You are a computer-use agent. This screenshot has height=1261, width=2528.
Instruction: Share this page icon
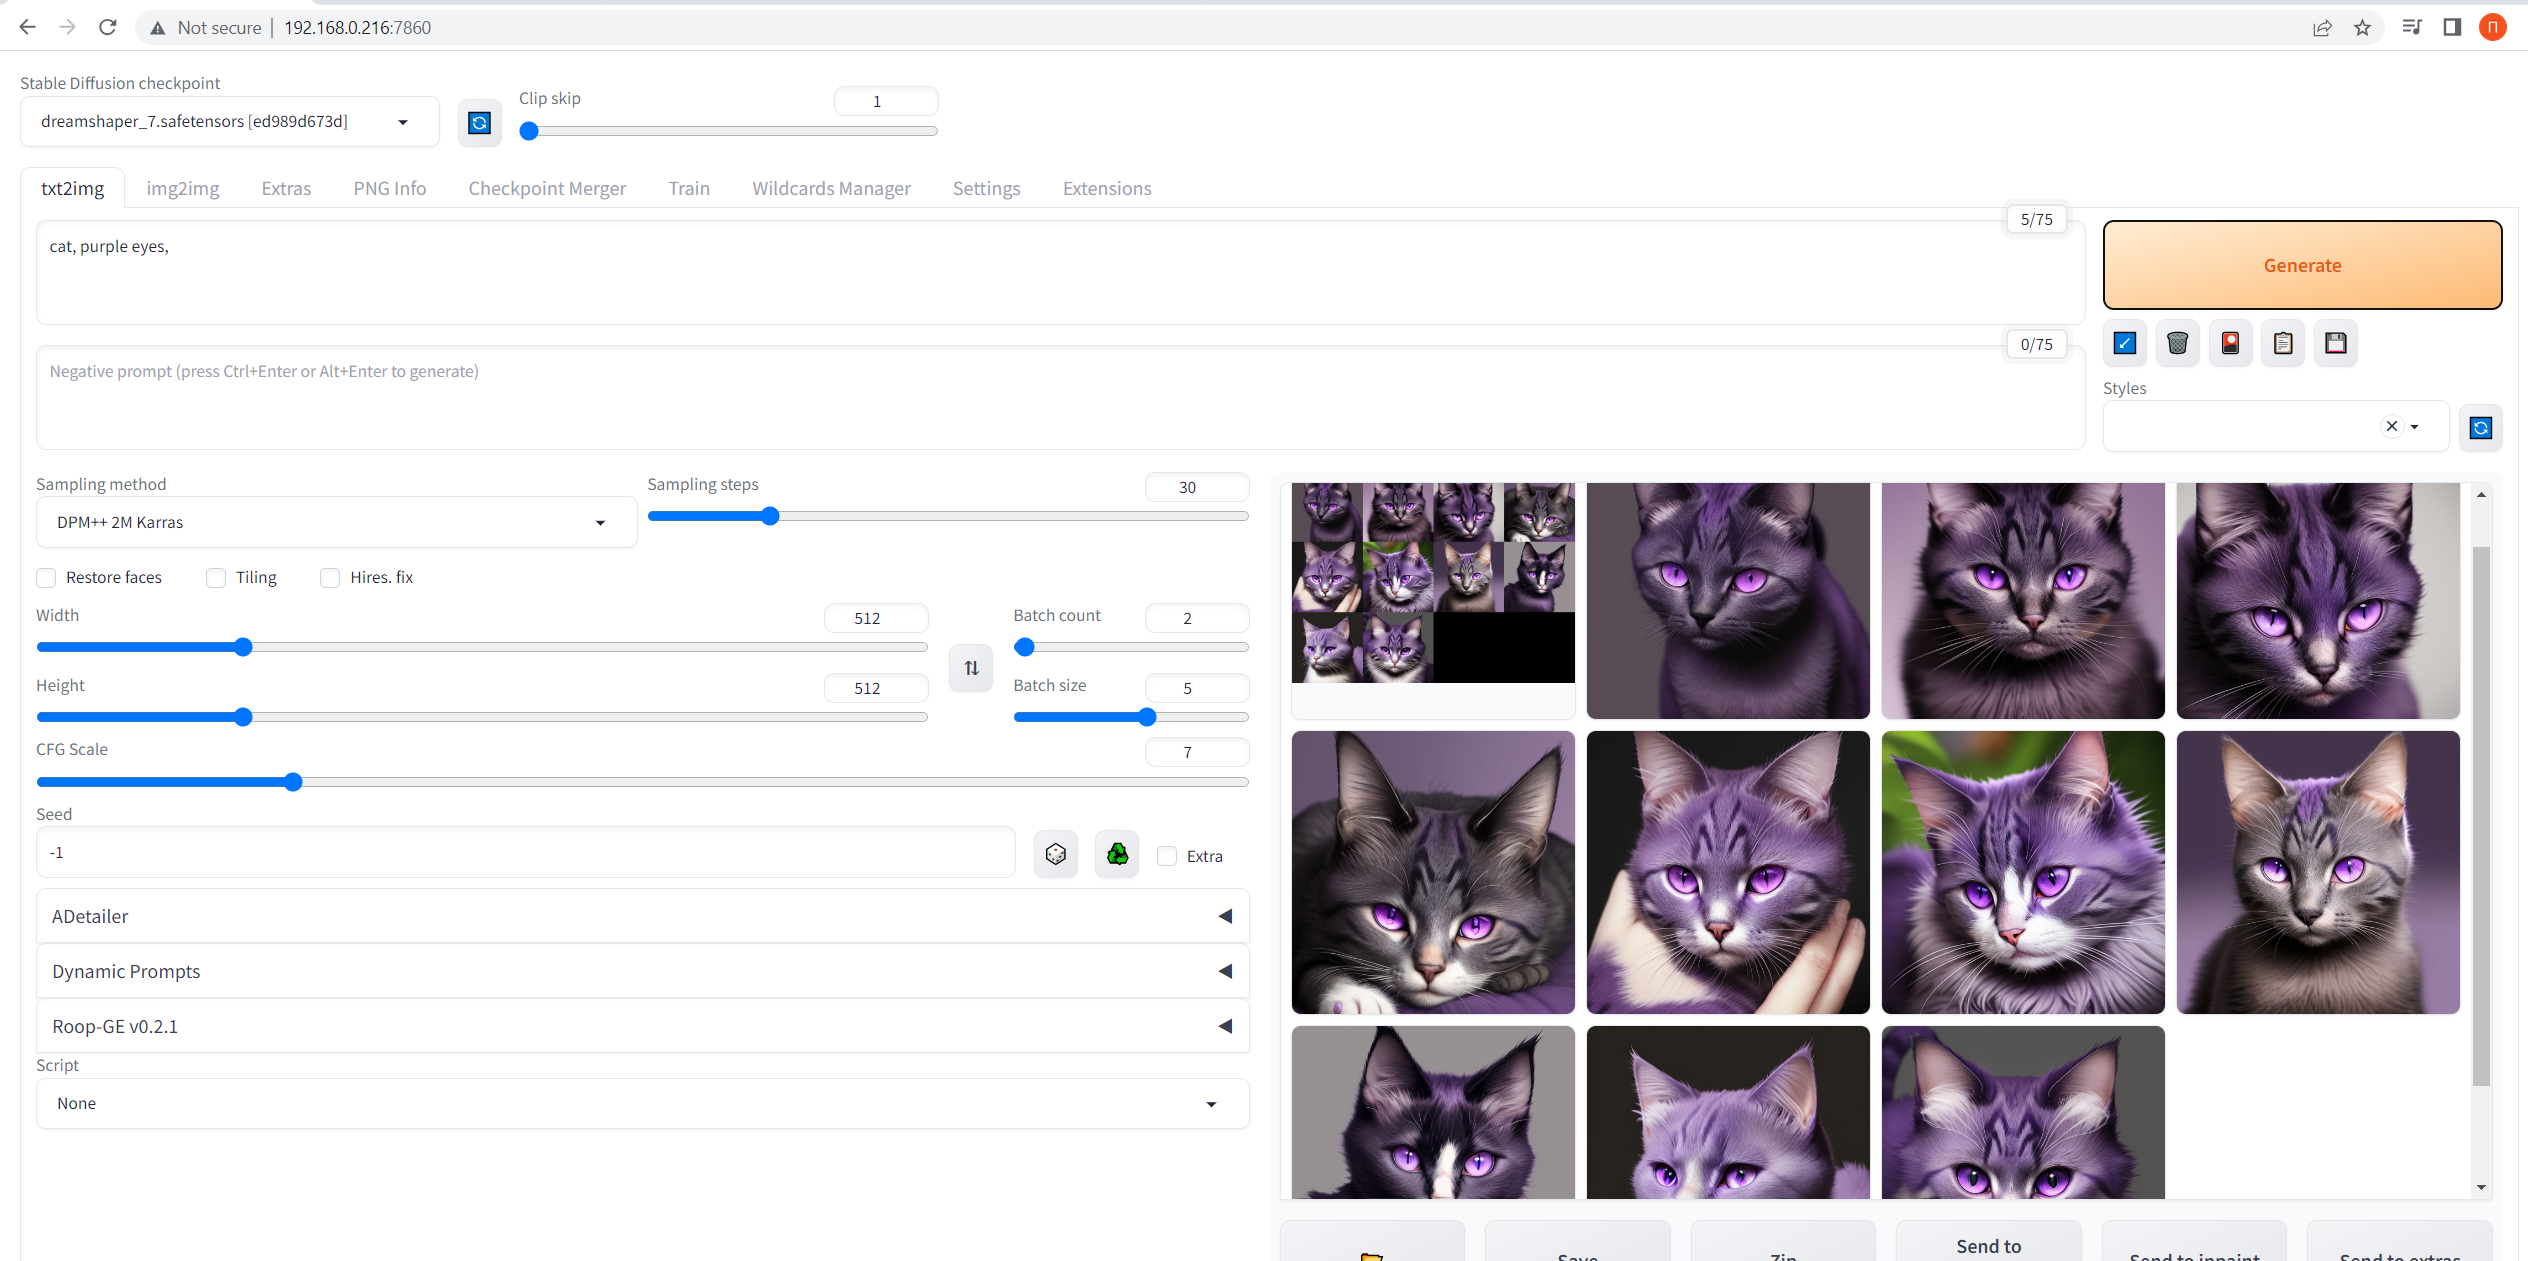[2322, 27]
